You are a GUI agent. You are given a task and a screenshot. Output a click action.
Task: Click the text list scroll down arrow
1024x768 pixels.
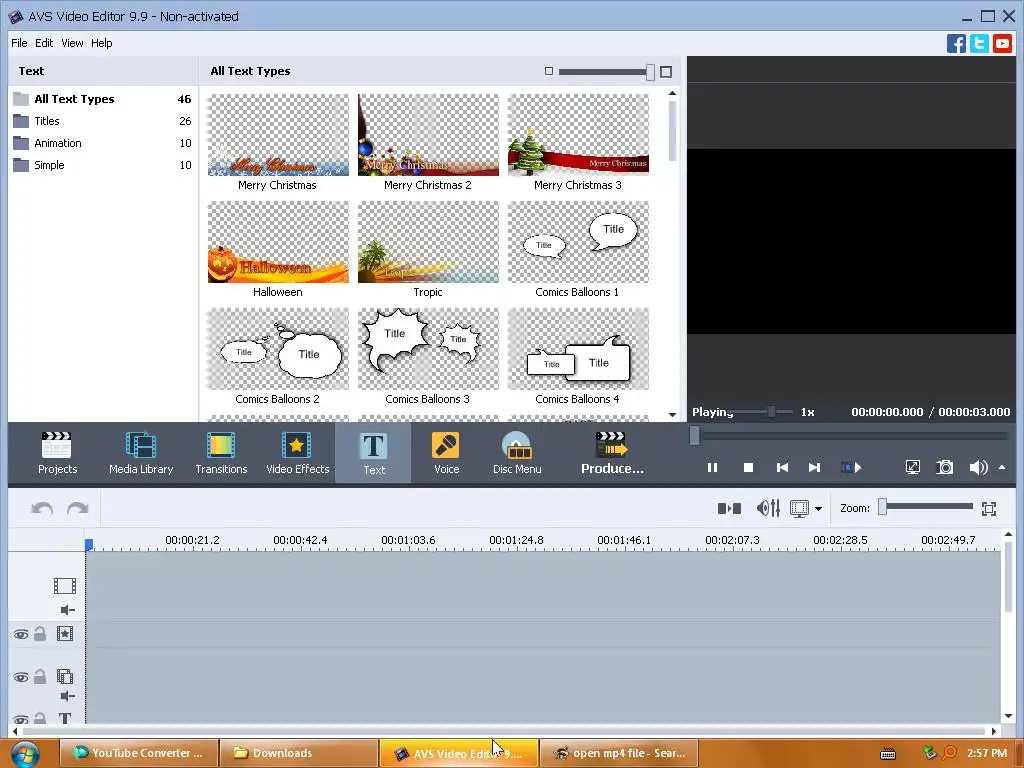(673, 415)
